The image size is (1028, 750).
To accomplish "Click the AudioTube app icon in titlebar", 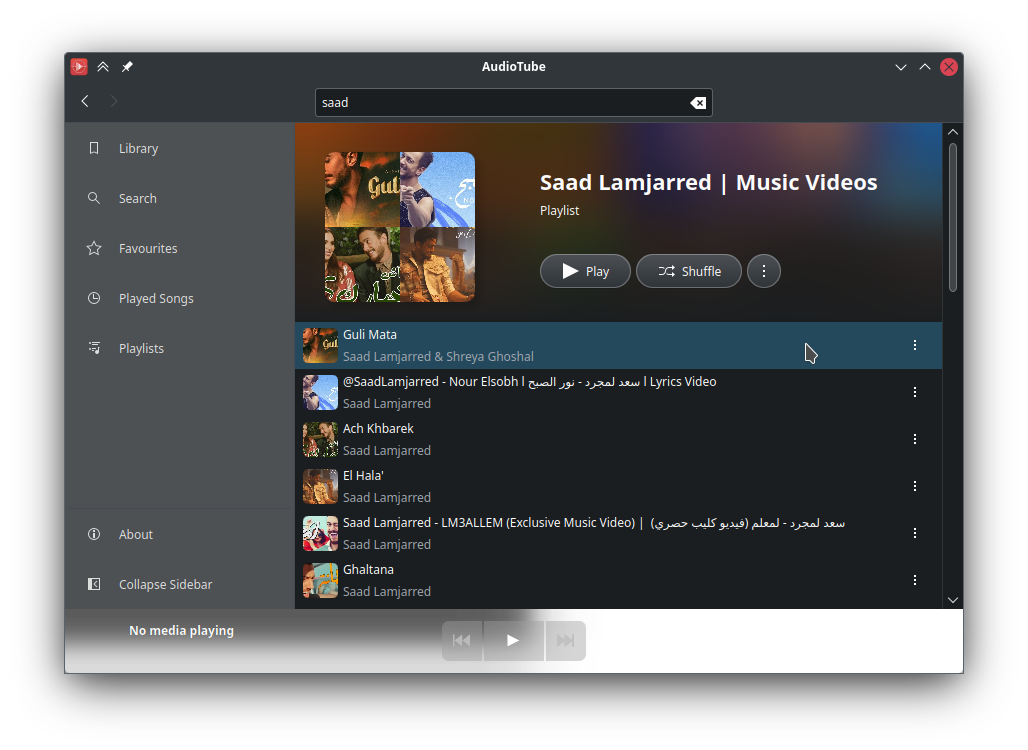I will (x=79, y=66).
